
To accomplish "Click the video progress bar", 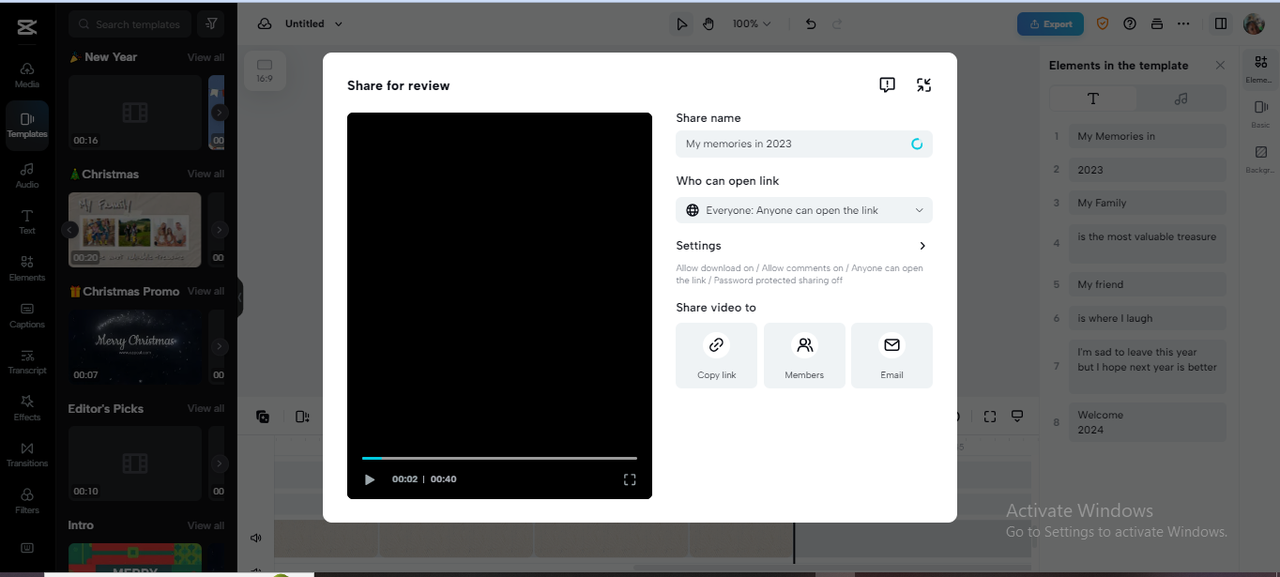I will pyautogui.click(x=499, y=458).
